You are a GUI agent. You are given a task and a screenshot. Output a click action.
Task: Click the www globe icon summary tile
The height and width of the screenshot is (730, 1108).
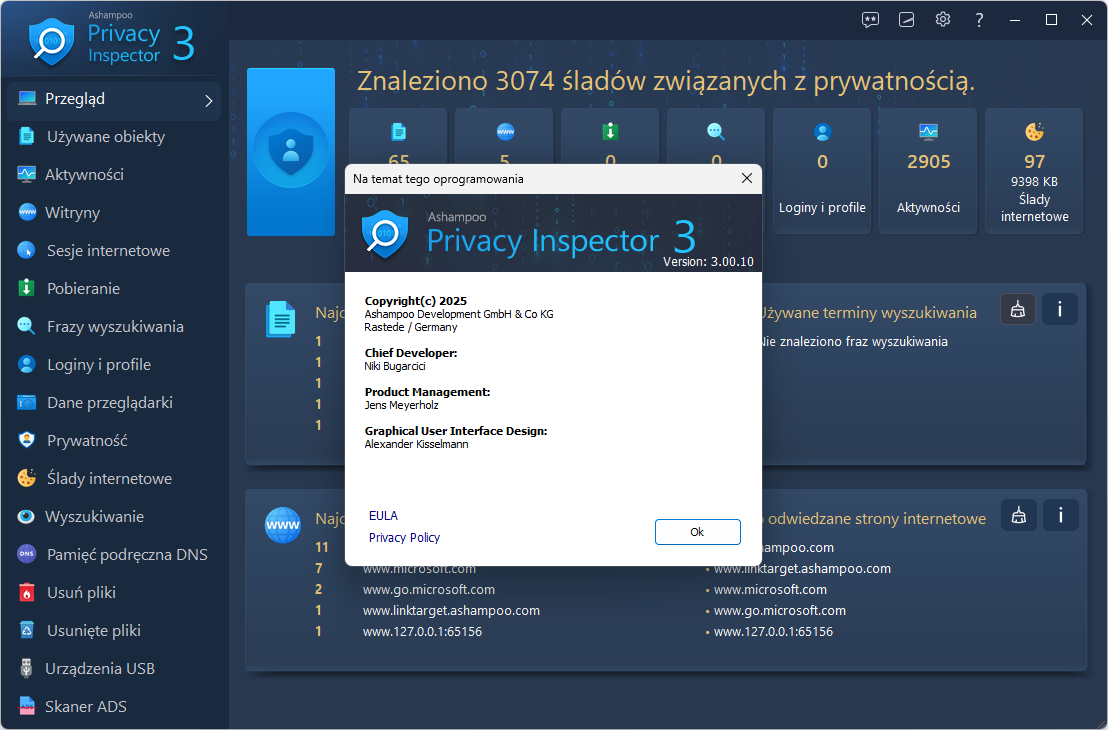coord(505,131)
